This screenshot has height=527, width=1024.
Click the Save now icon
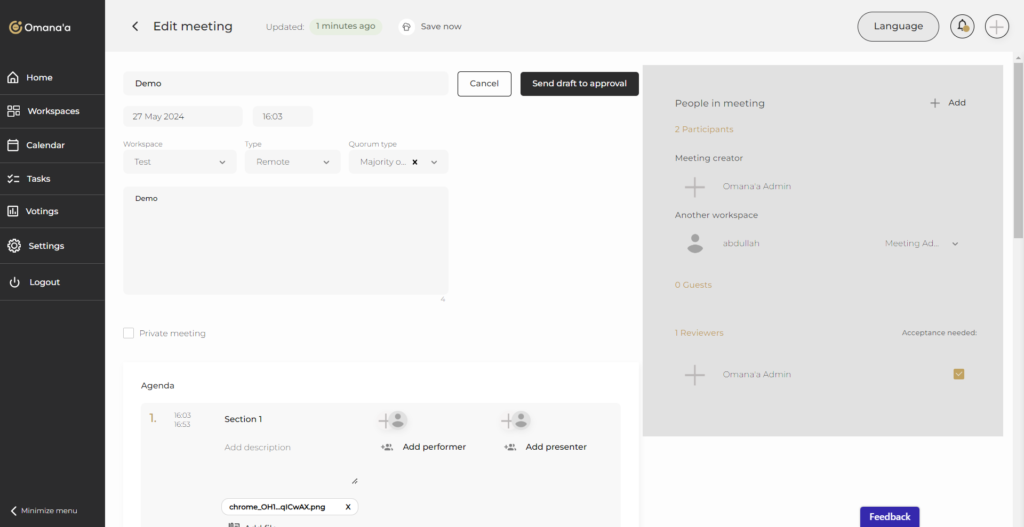pos(407,27)
